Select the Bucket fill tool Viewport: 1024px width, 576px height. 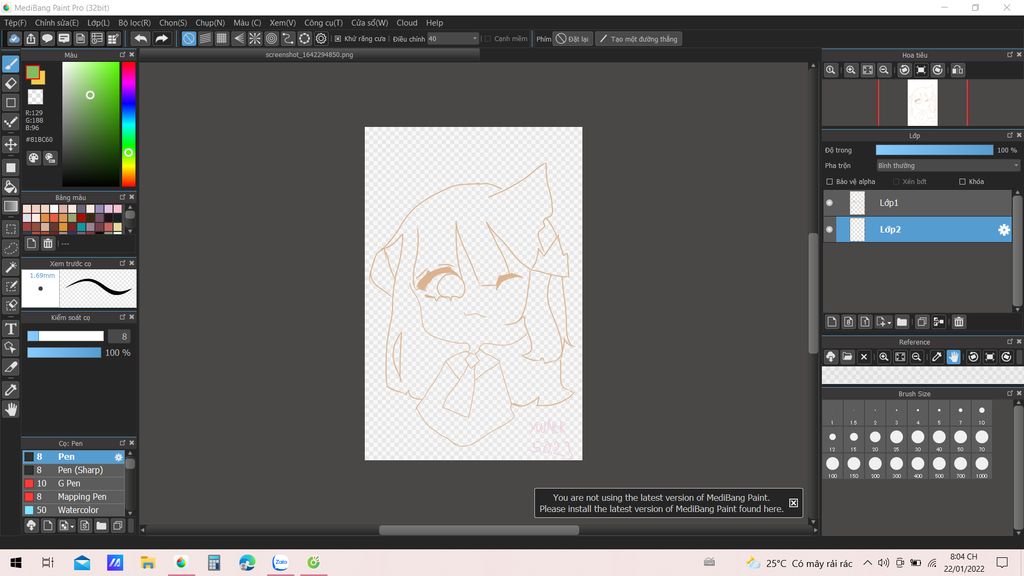(x=10, y=187)
